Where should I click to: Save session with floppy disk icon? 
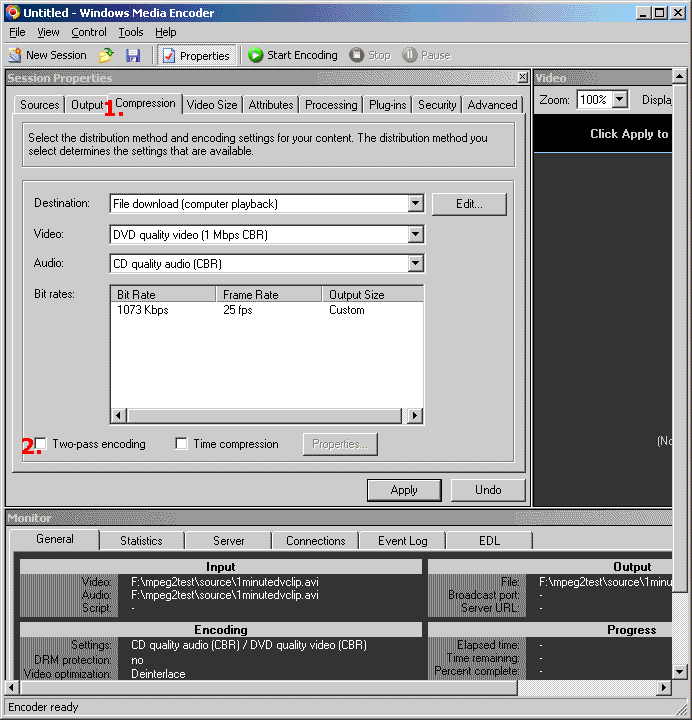tap(133, 55)
